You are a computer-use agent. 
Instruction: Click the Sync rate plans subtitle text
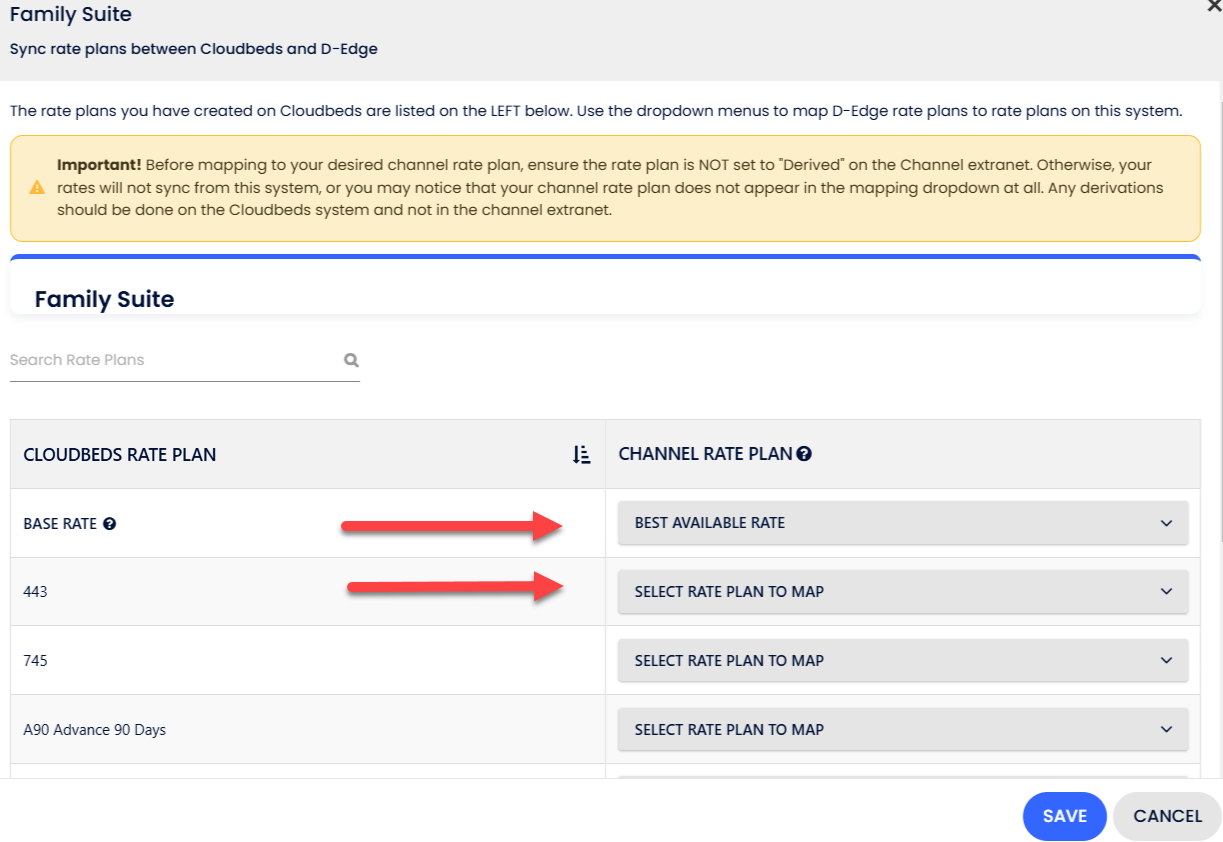pyautogui.click(x=193, y=48)
